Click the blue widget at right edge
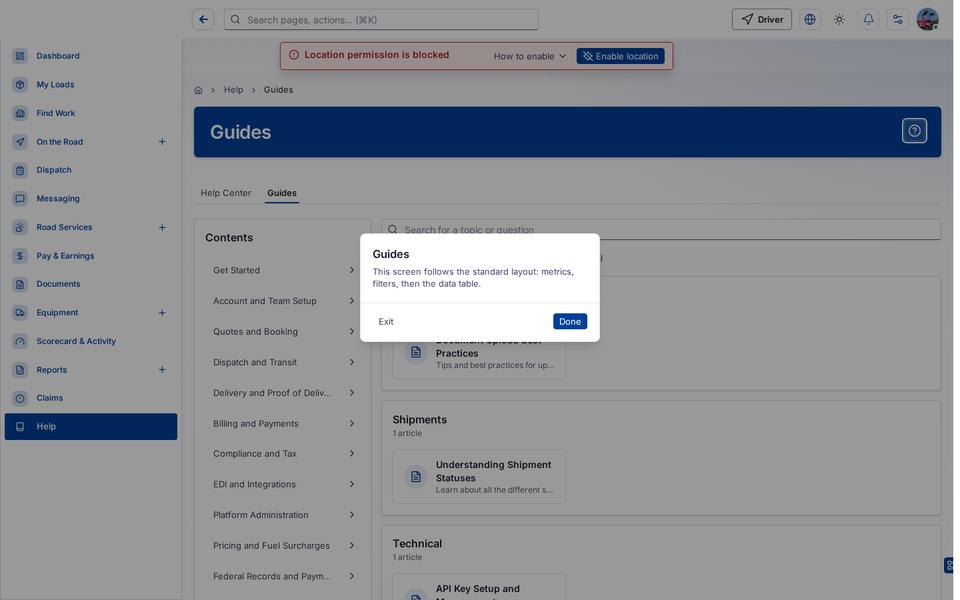 948,565
